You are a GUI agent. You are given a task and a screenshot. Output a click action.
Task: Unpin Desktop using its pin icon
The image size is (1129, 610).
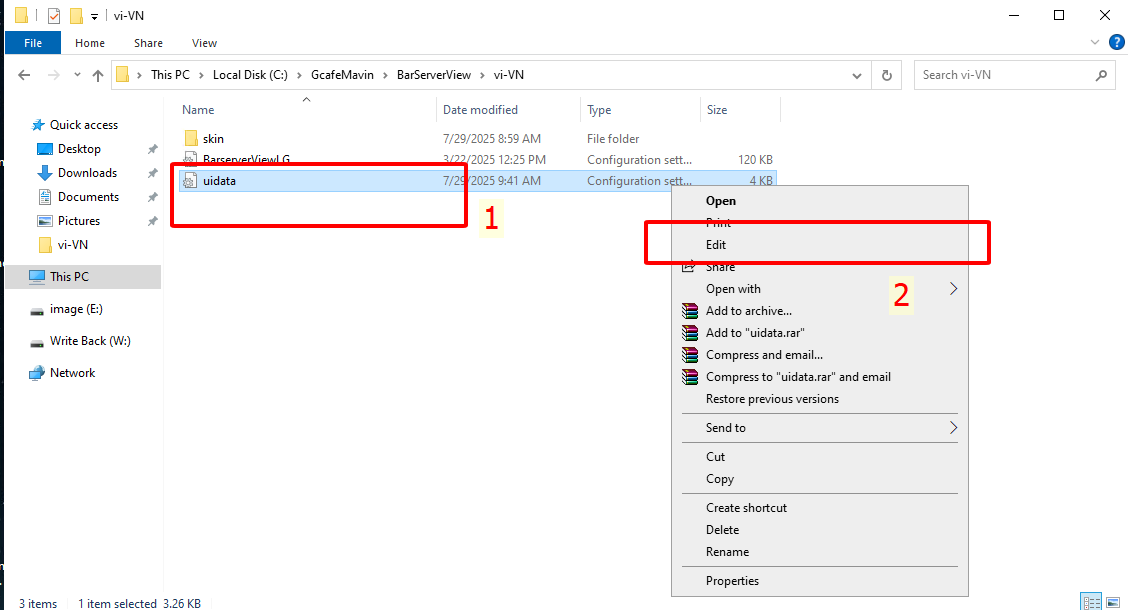point(153,149)
